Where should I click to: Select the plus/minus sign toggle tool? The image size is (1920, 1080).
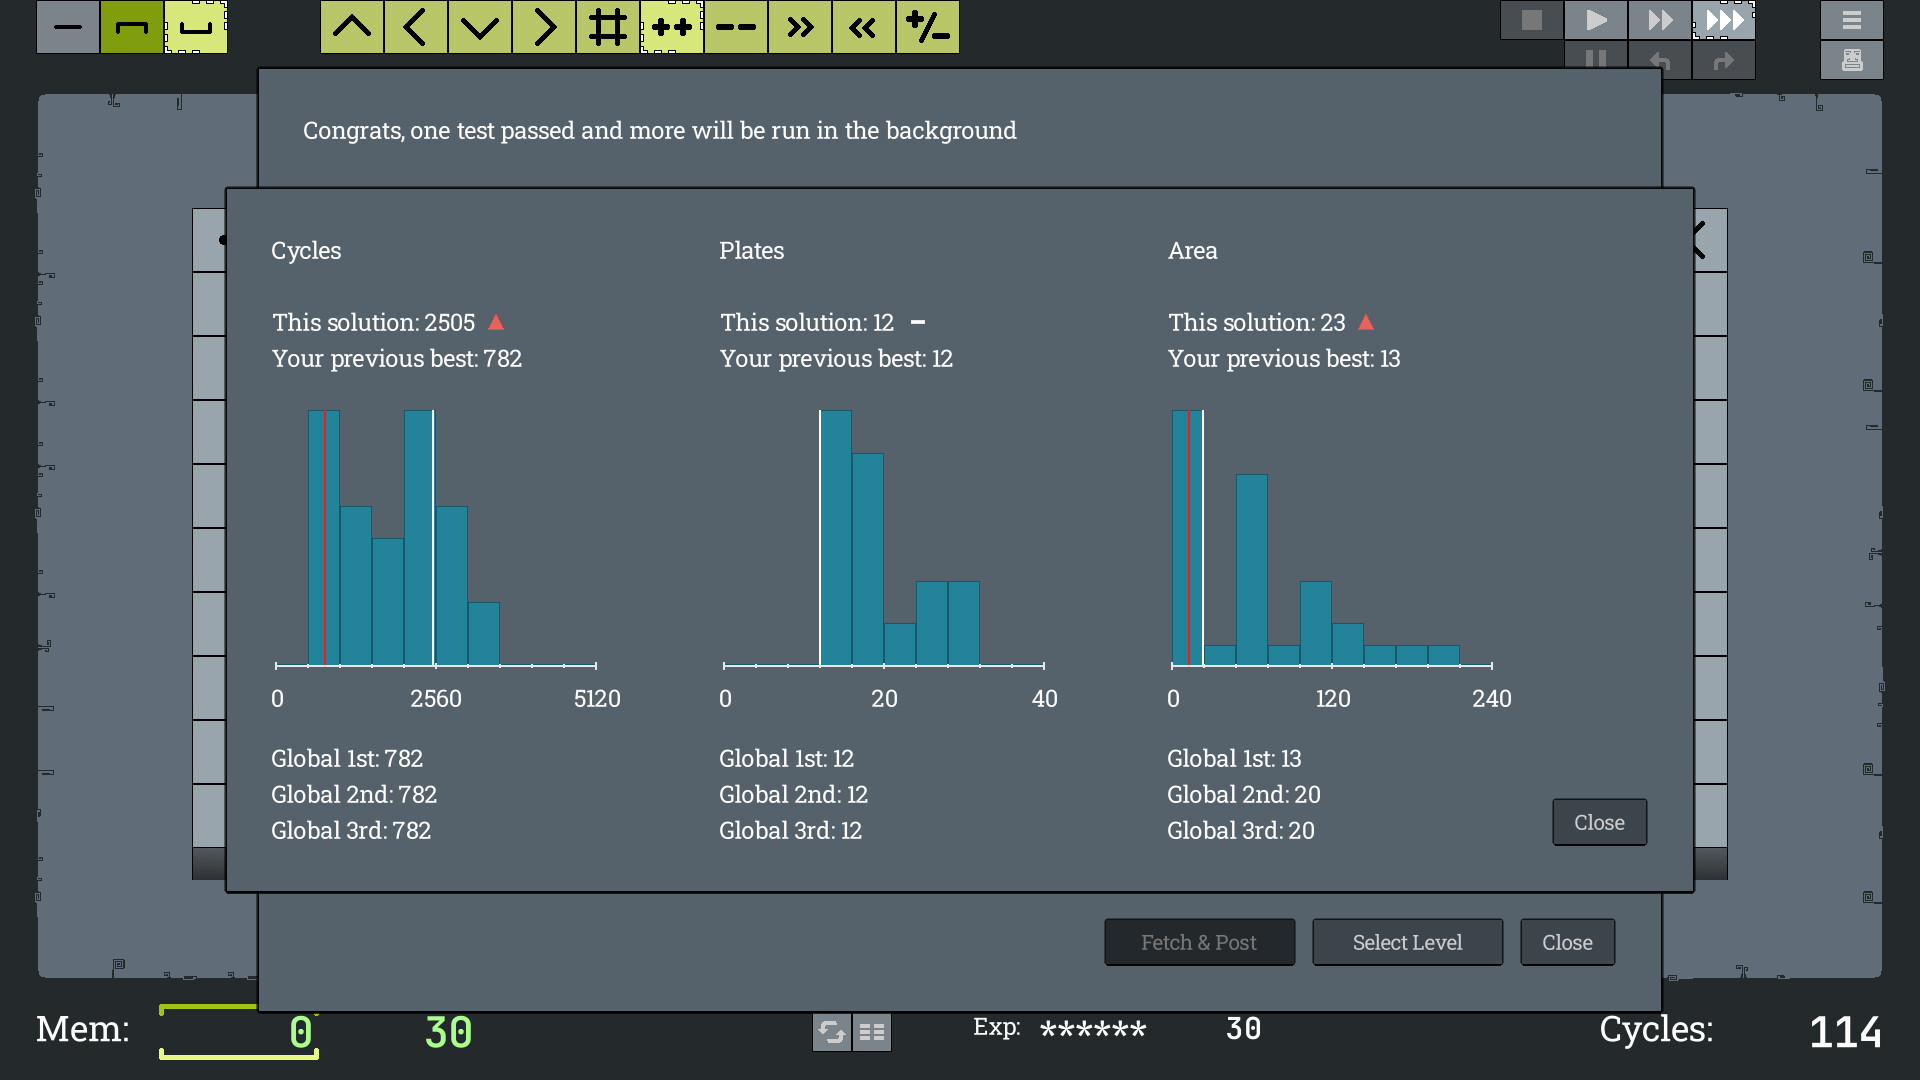tap(927, 27)
